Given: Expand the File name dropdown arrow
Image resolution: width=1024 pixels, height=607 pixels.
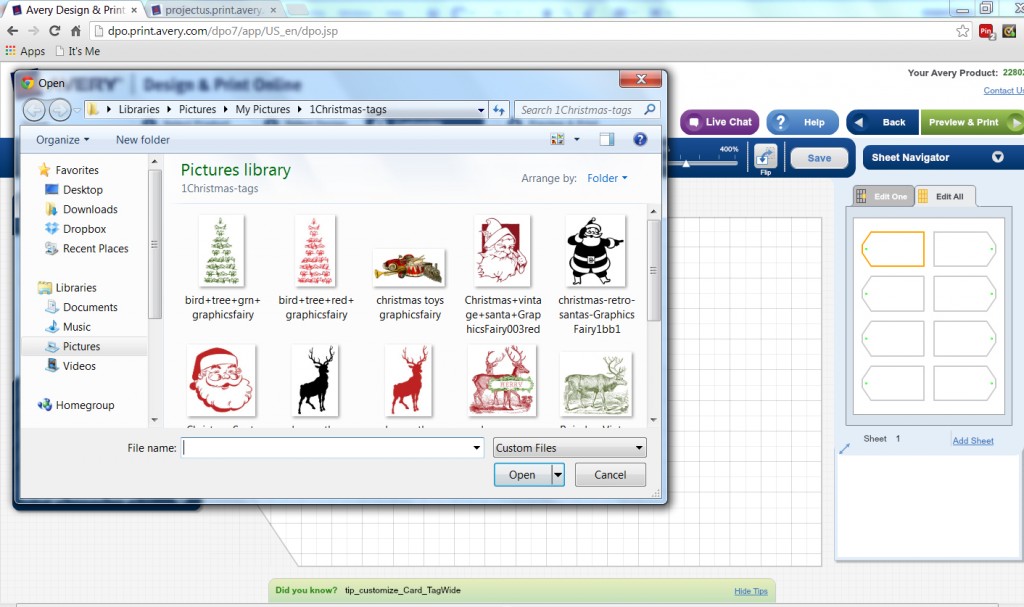Looking at the screenshot, I should click(x=477, y=448).
